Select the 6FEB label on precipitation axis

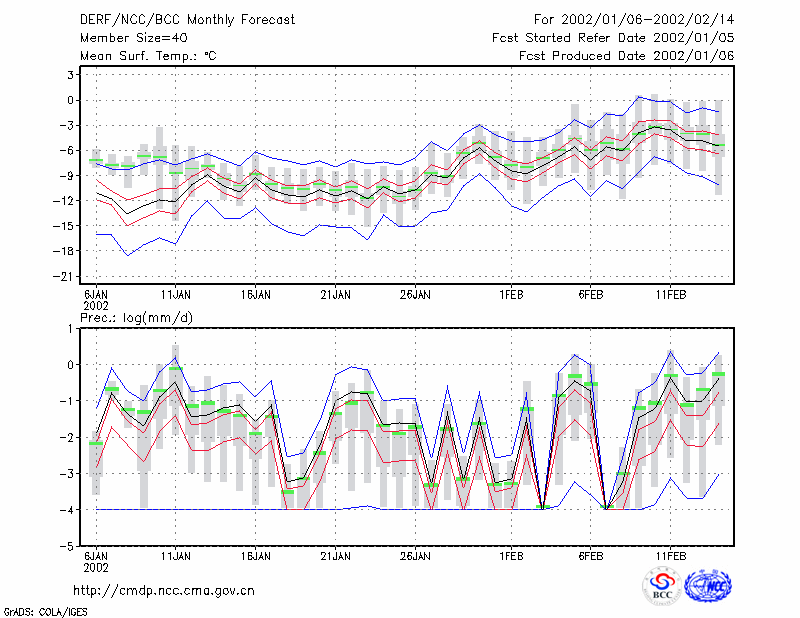pos(591,556)
